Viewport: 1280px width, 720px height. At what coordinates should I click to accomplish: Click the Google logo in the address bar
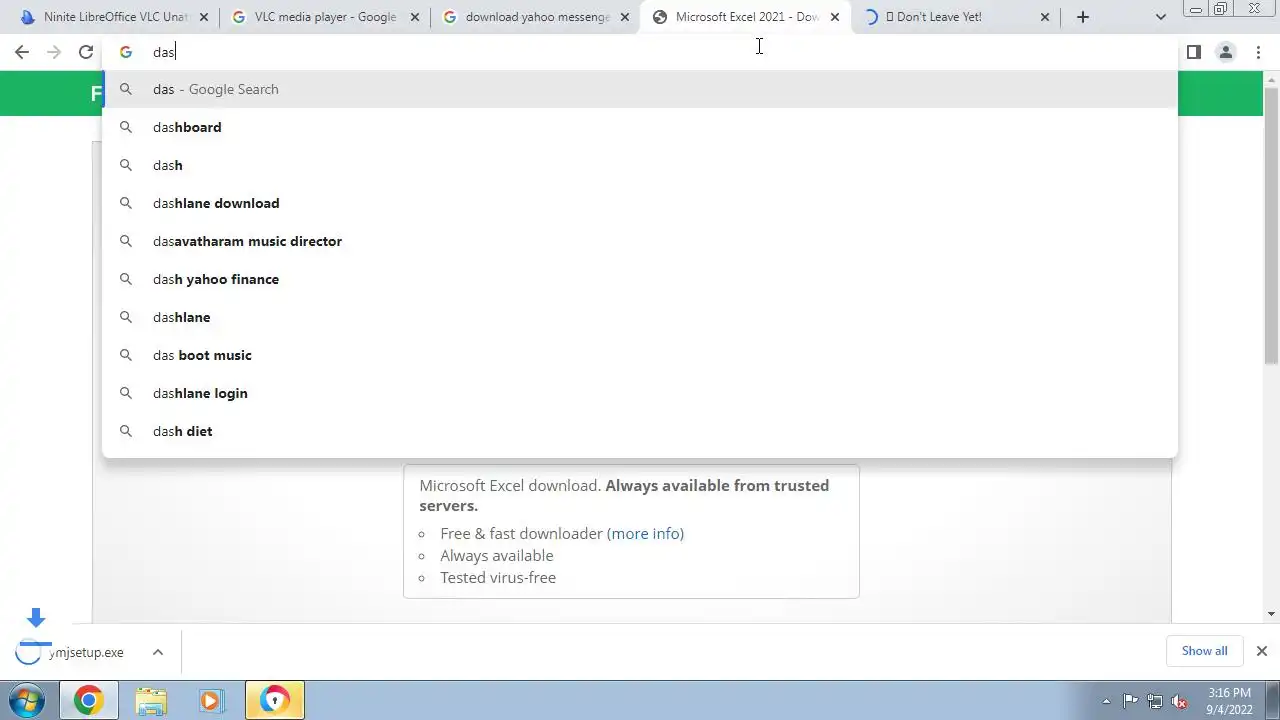[x=126, y=52]
